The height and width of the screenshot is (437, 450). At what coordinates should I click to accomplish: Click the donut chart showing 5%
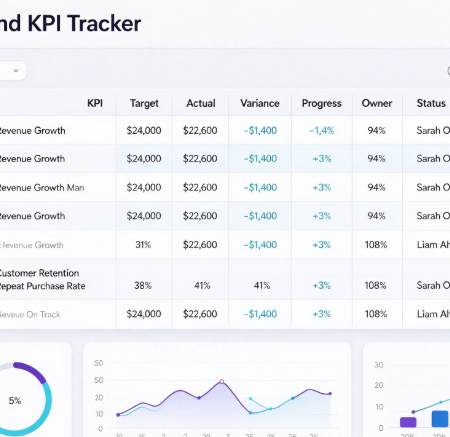[15, 399]
